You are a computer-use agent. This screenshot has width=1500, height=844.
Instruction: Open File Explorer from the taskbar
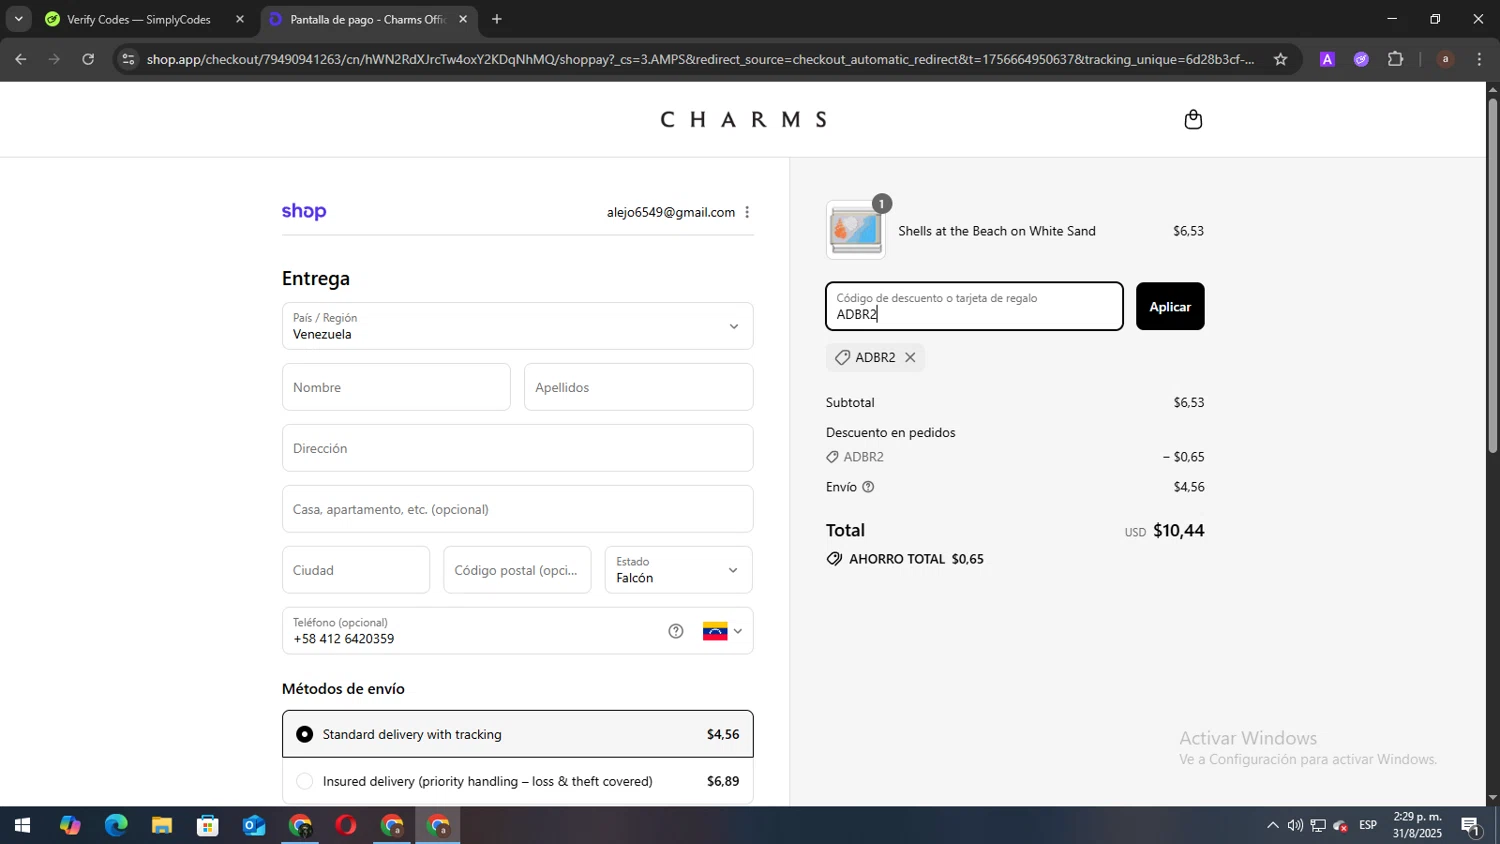point(162,826)
